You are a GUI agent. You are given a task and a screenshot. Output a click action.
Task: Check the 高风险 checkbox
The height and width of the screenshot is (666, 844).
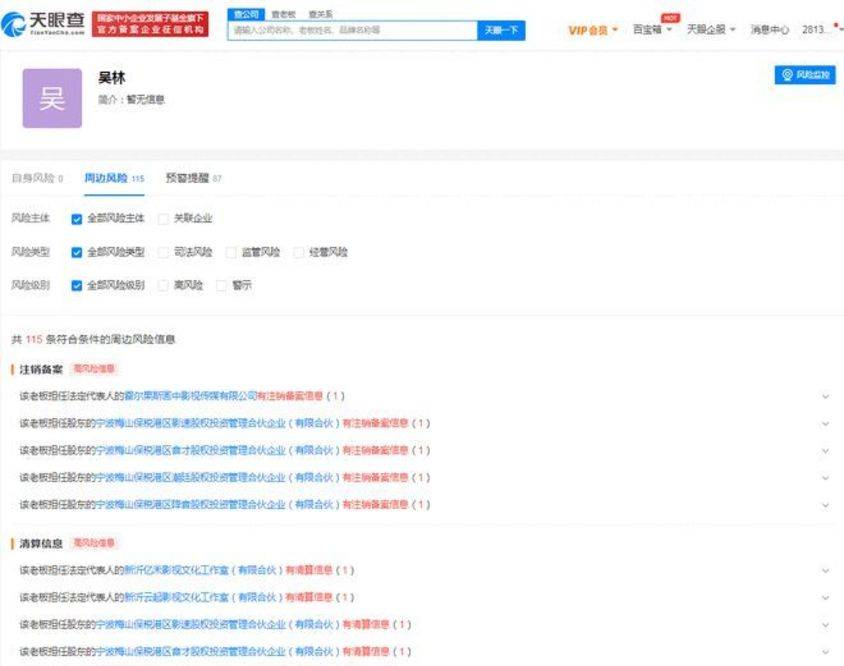click(163, 286)
